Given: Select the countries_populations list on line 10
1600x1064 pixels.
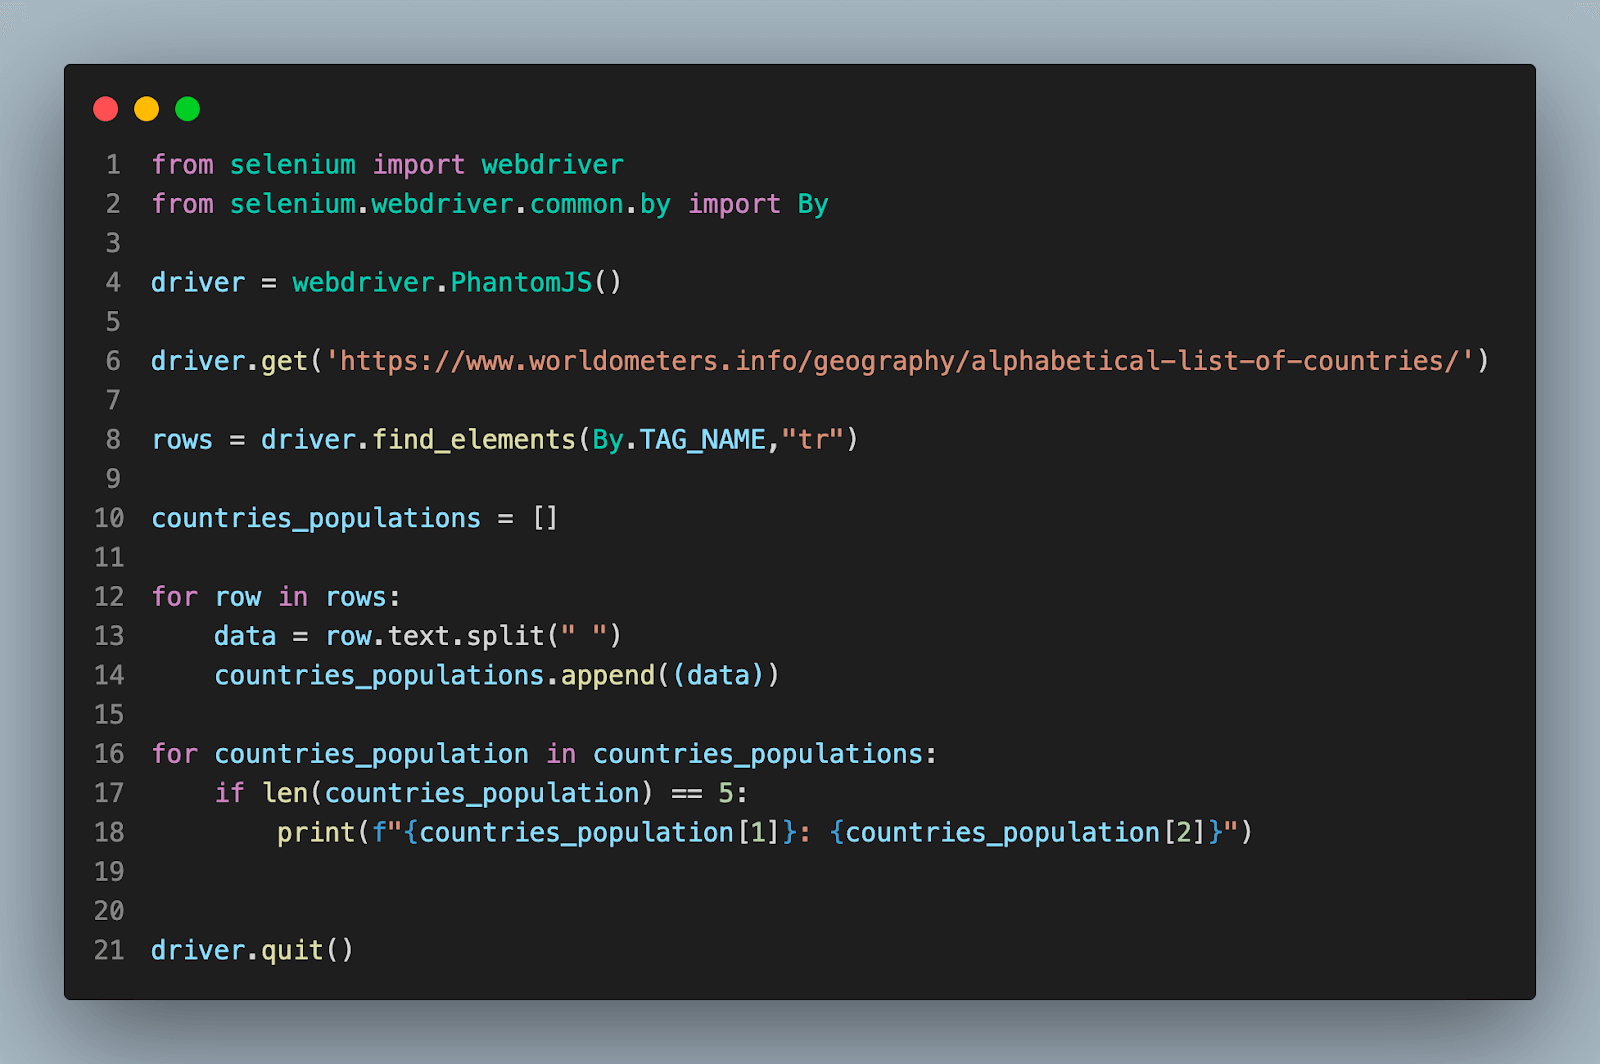Looking at the screenshot, I should (x=316, y=517).
